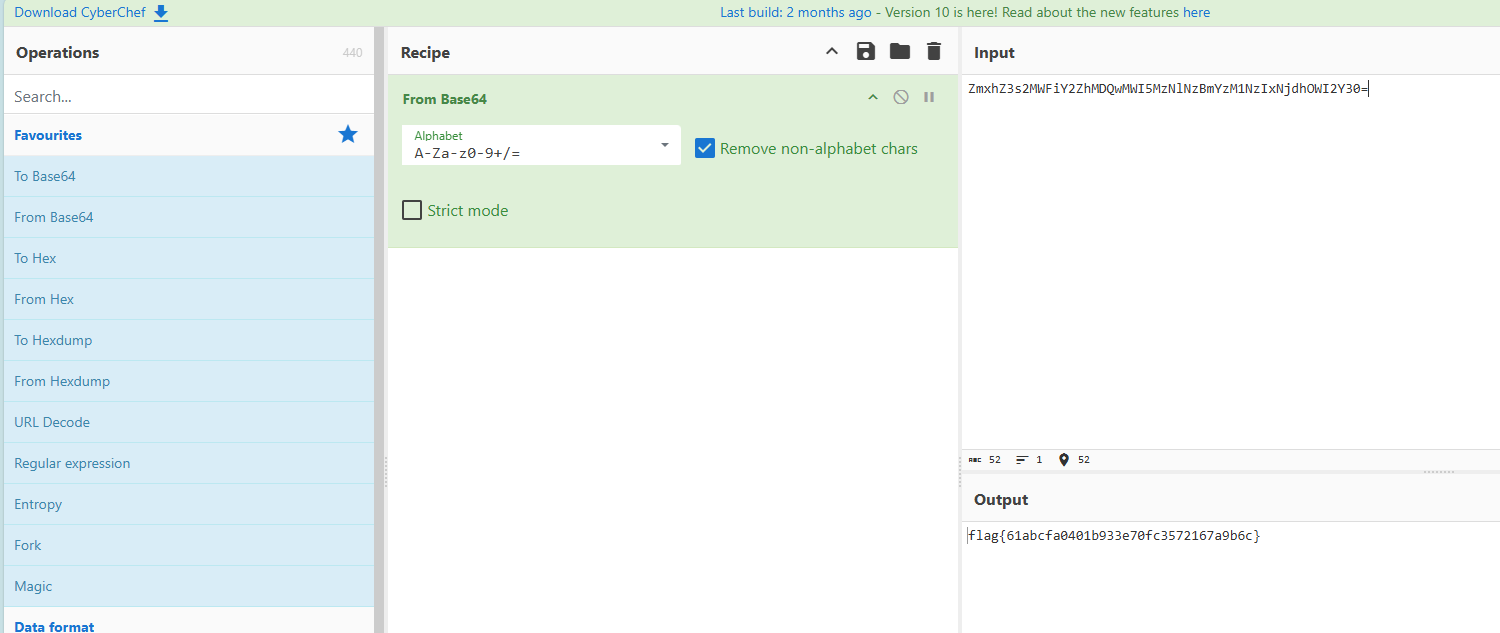Screen dimensions: 1500x633
Task: Grab the divider between Input and Output
Action: coord(1438,472)
